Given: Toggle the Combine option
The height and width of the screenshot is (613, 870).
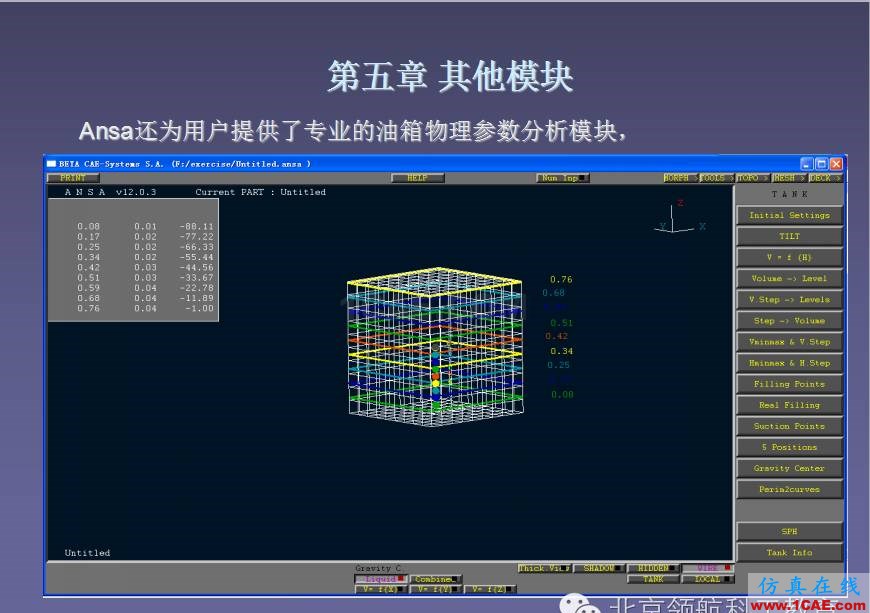Looking at the screenshot, I should click(x=436, y=579).
